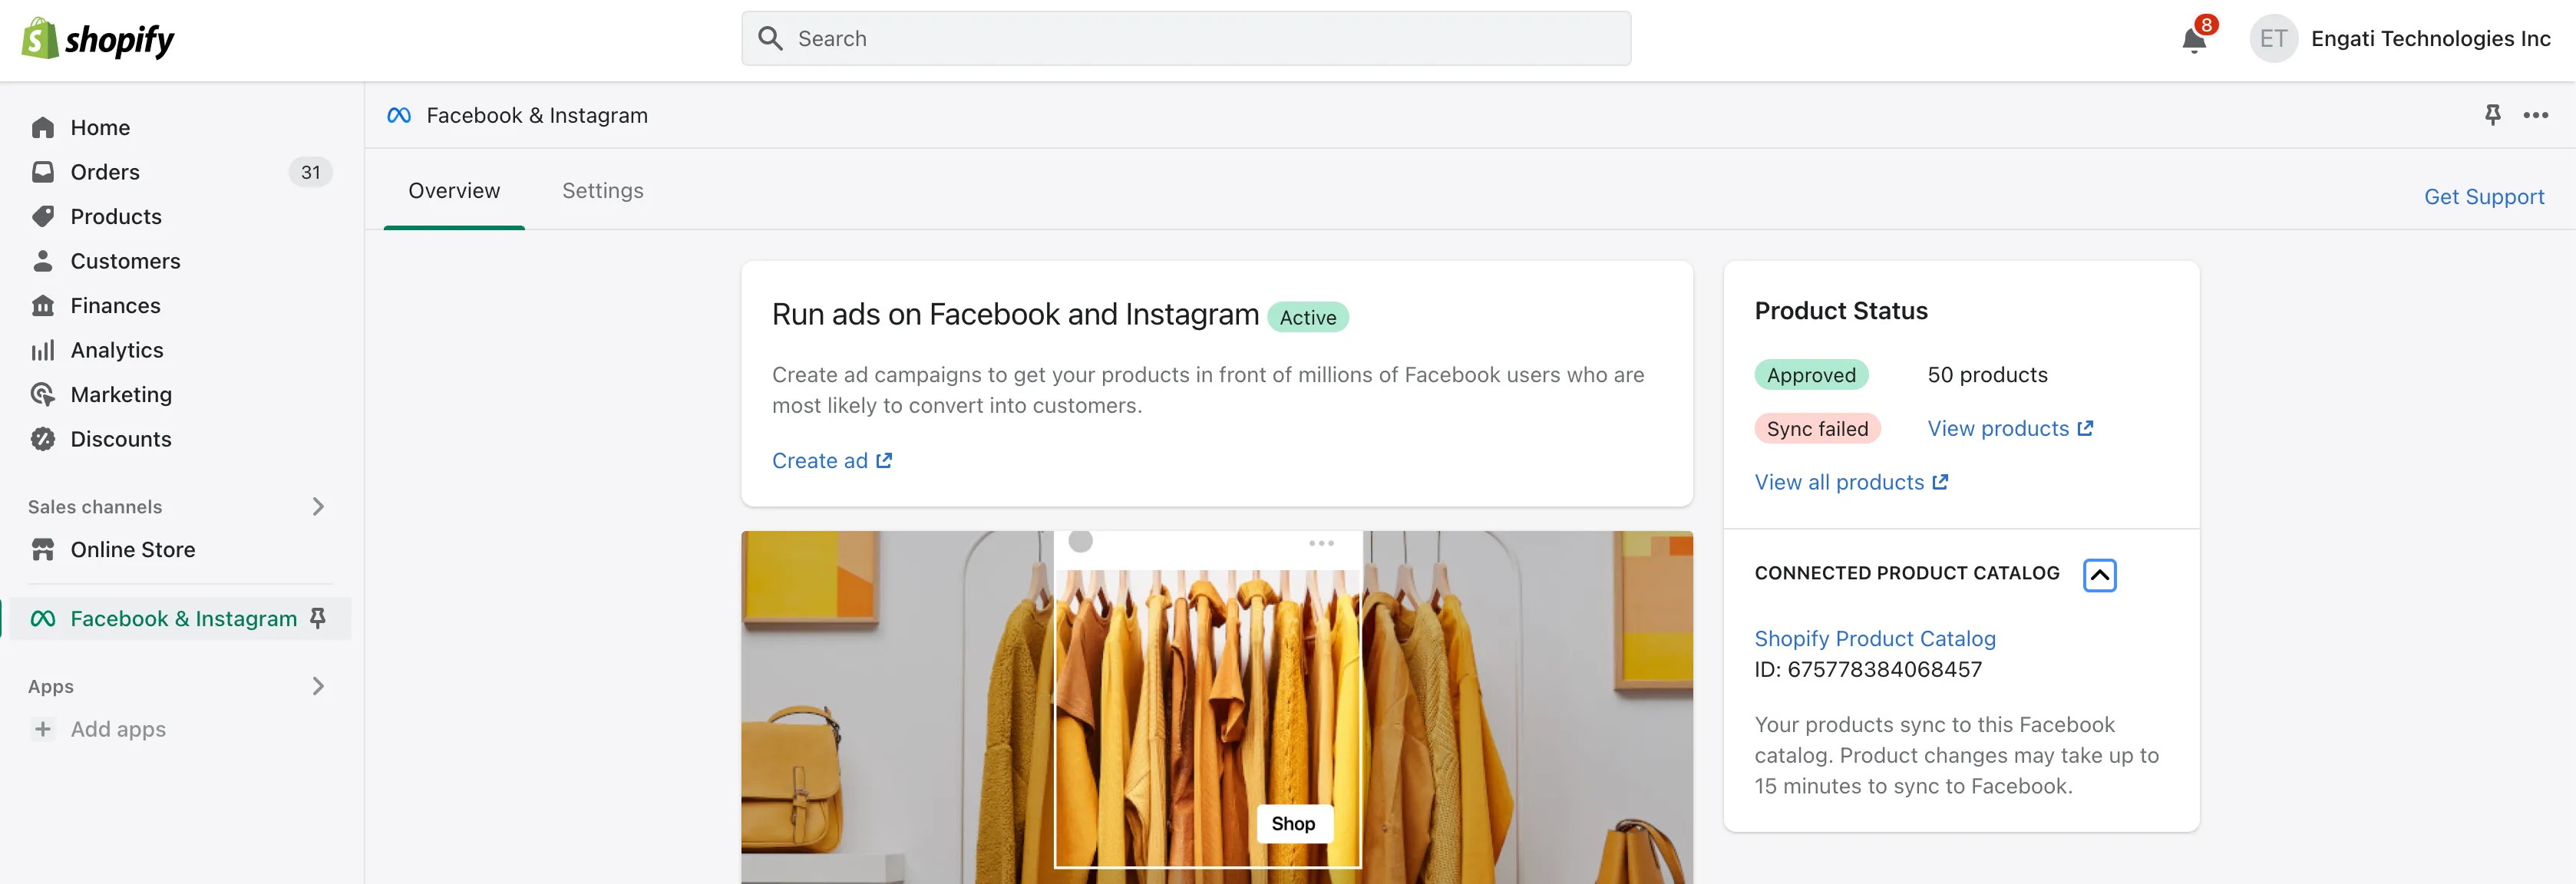Click Shop button on clothing image
This screenshot has height=884, width=2576.
tap(1293, 823)
